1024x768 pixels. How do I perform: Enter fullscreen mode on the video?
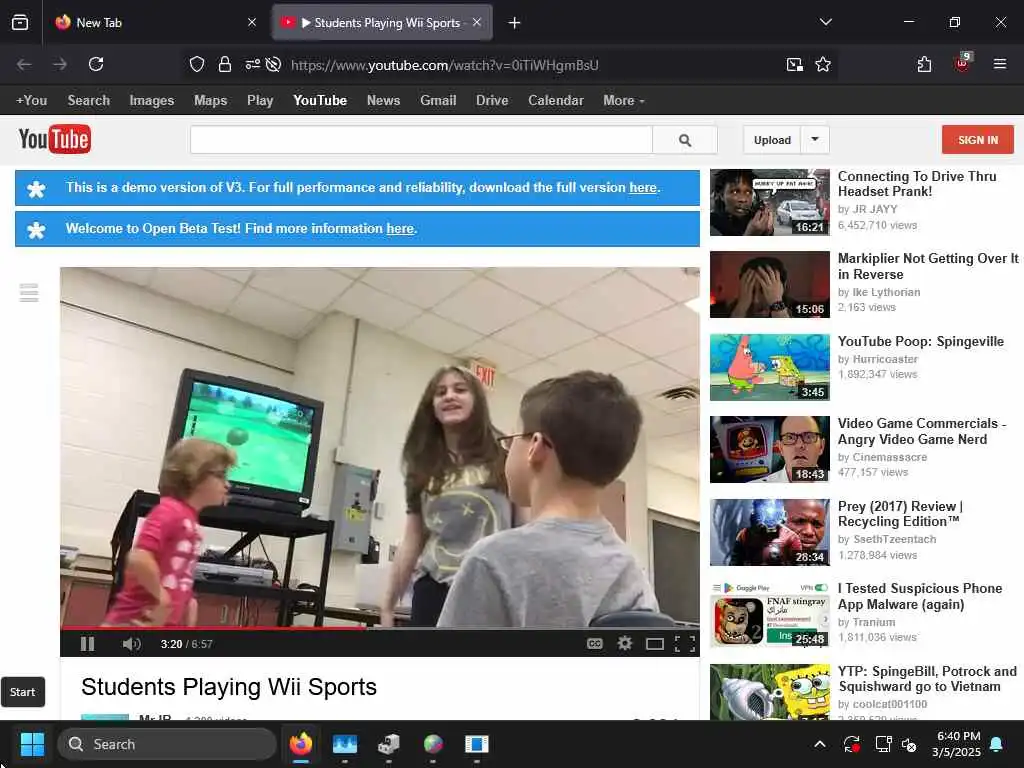[684, 645]
